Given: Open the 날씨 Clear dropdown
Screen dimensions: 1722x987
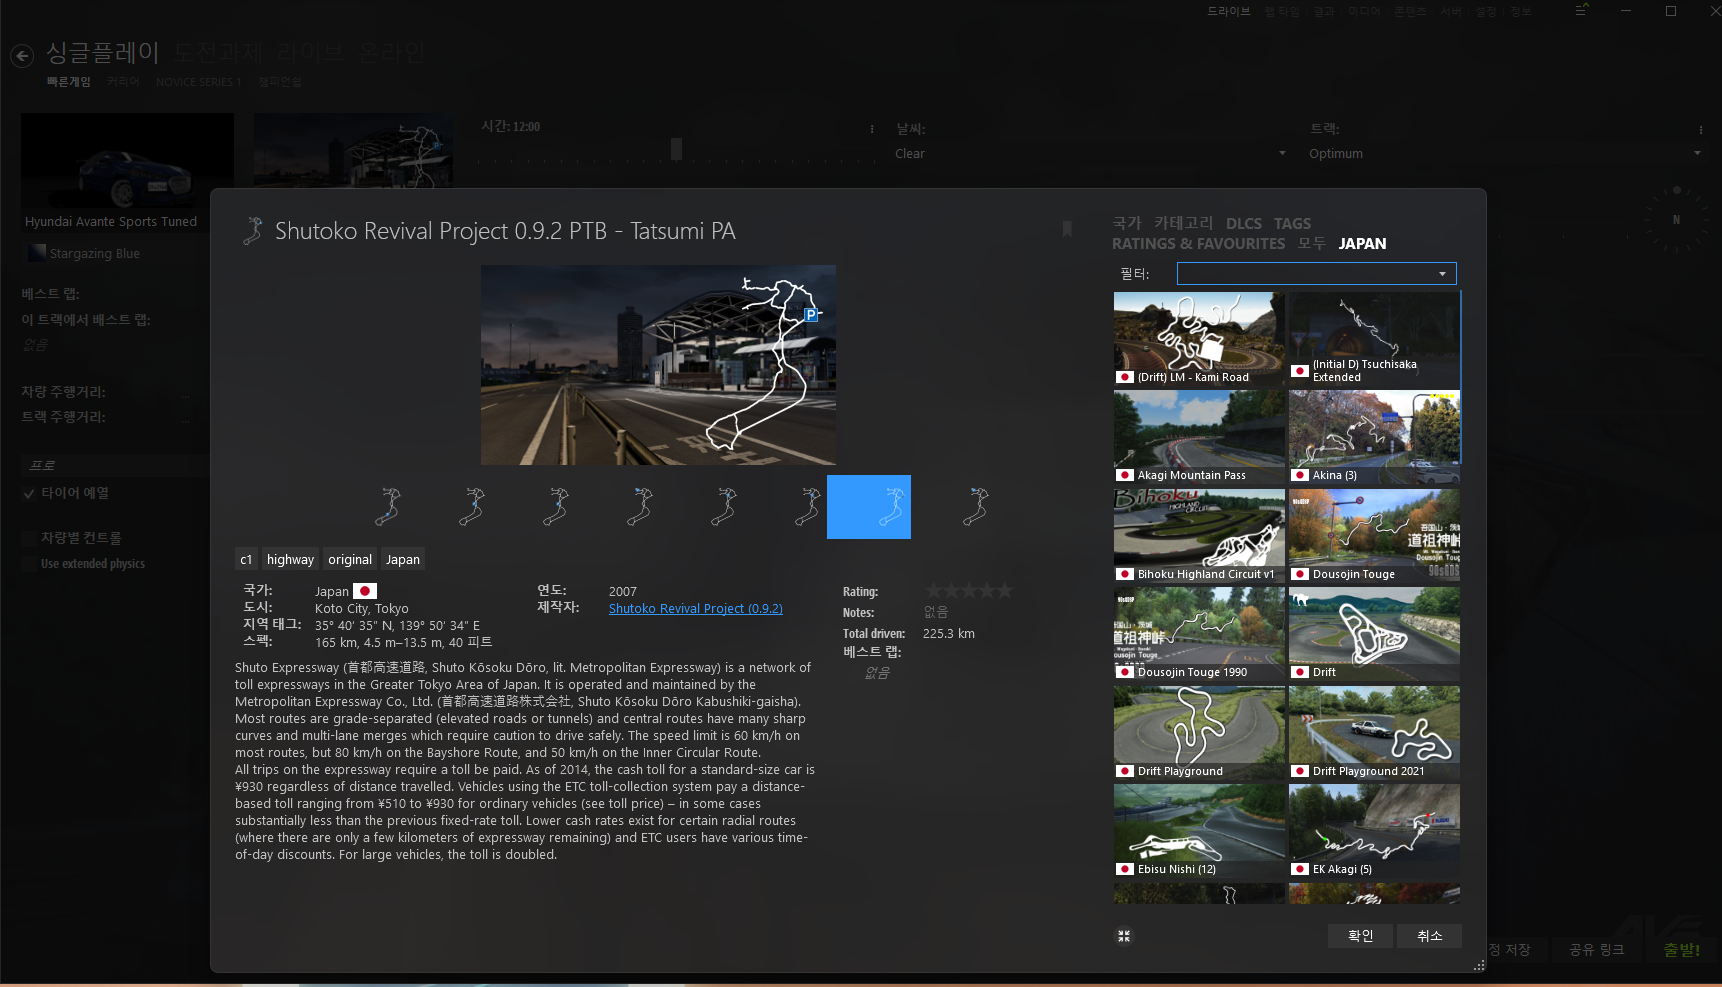Looking at the screenshot, I should (1091, 154).
